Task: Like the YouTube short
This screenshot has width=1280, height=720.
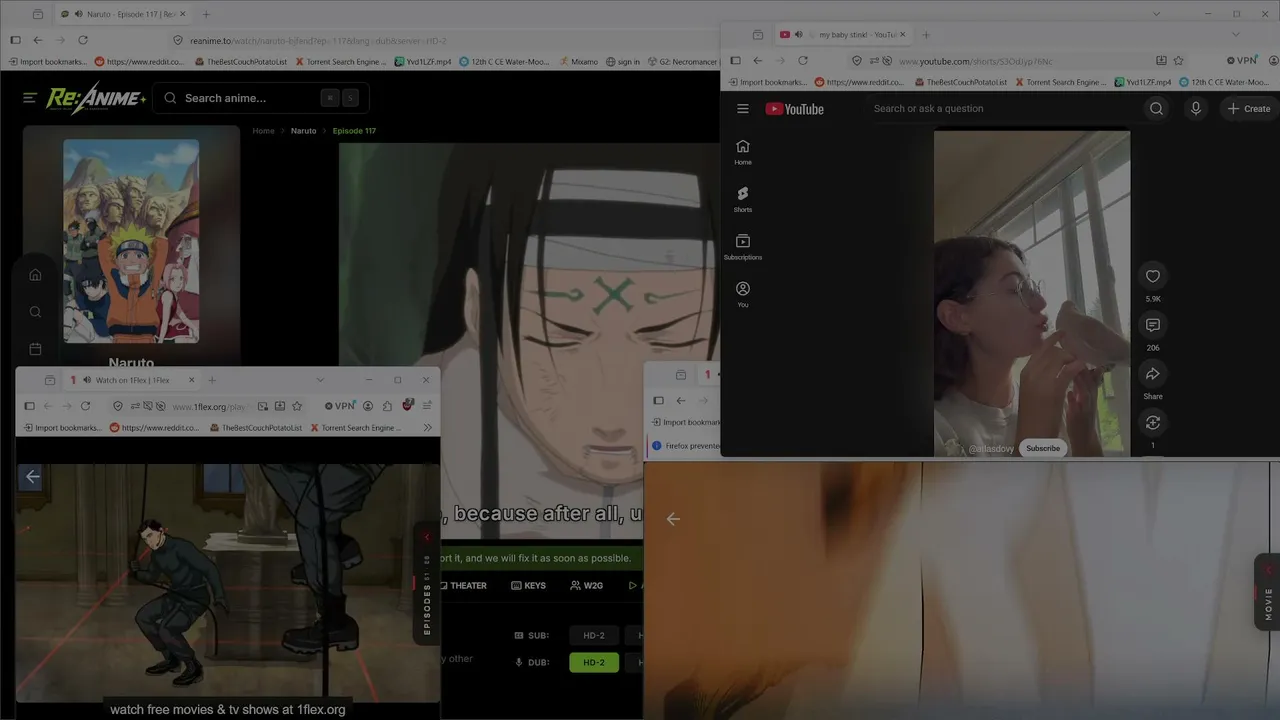Action: pyautogui.click(x=1153, y=277)
